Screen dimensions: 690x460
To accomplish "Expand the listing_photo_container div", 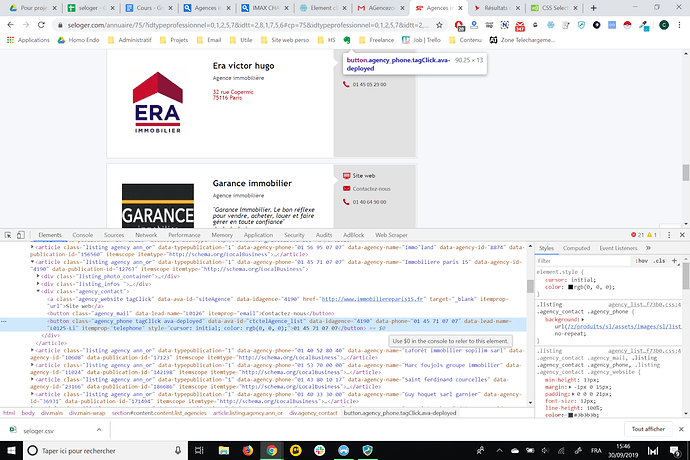I will tap(38, 276).
